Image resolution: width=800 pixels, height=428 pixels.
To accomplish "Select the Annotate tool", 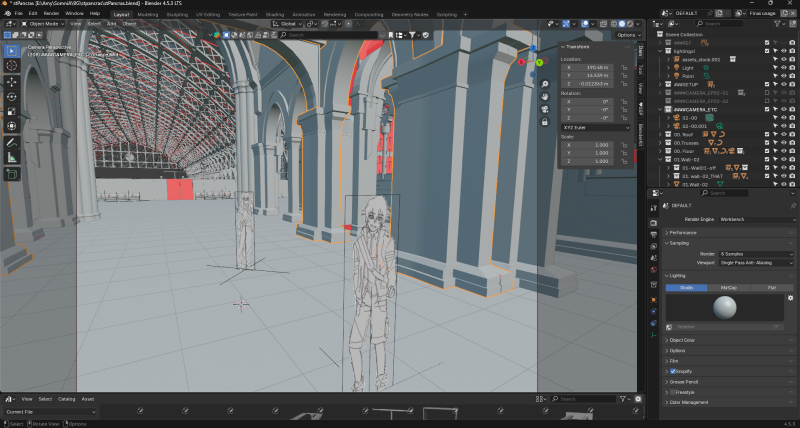I will pos(12,141).
